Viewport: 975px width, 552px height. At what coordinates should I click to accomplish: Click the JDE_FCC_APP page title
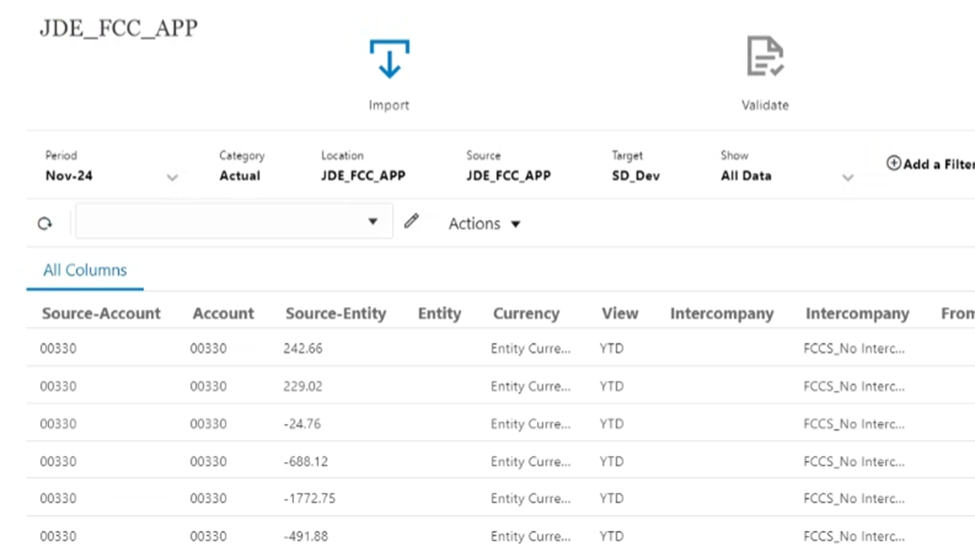(x=119, y=28)
